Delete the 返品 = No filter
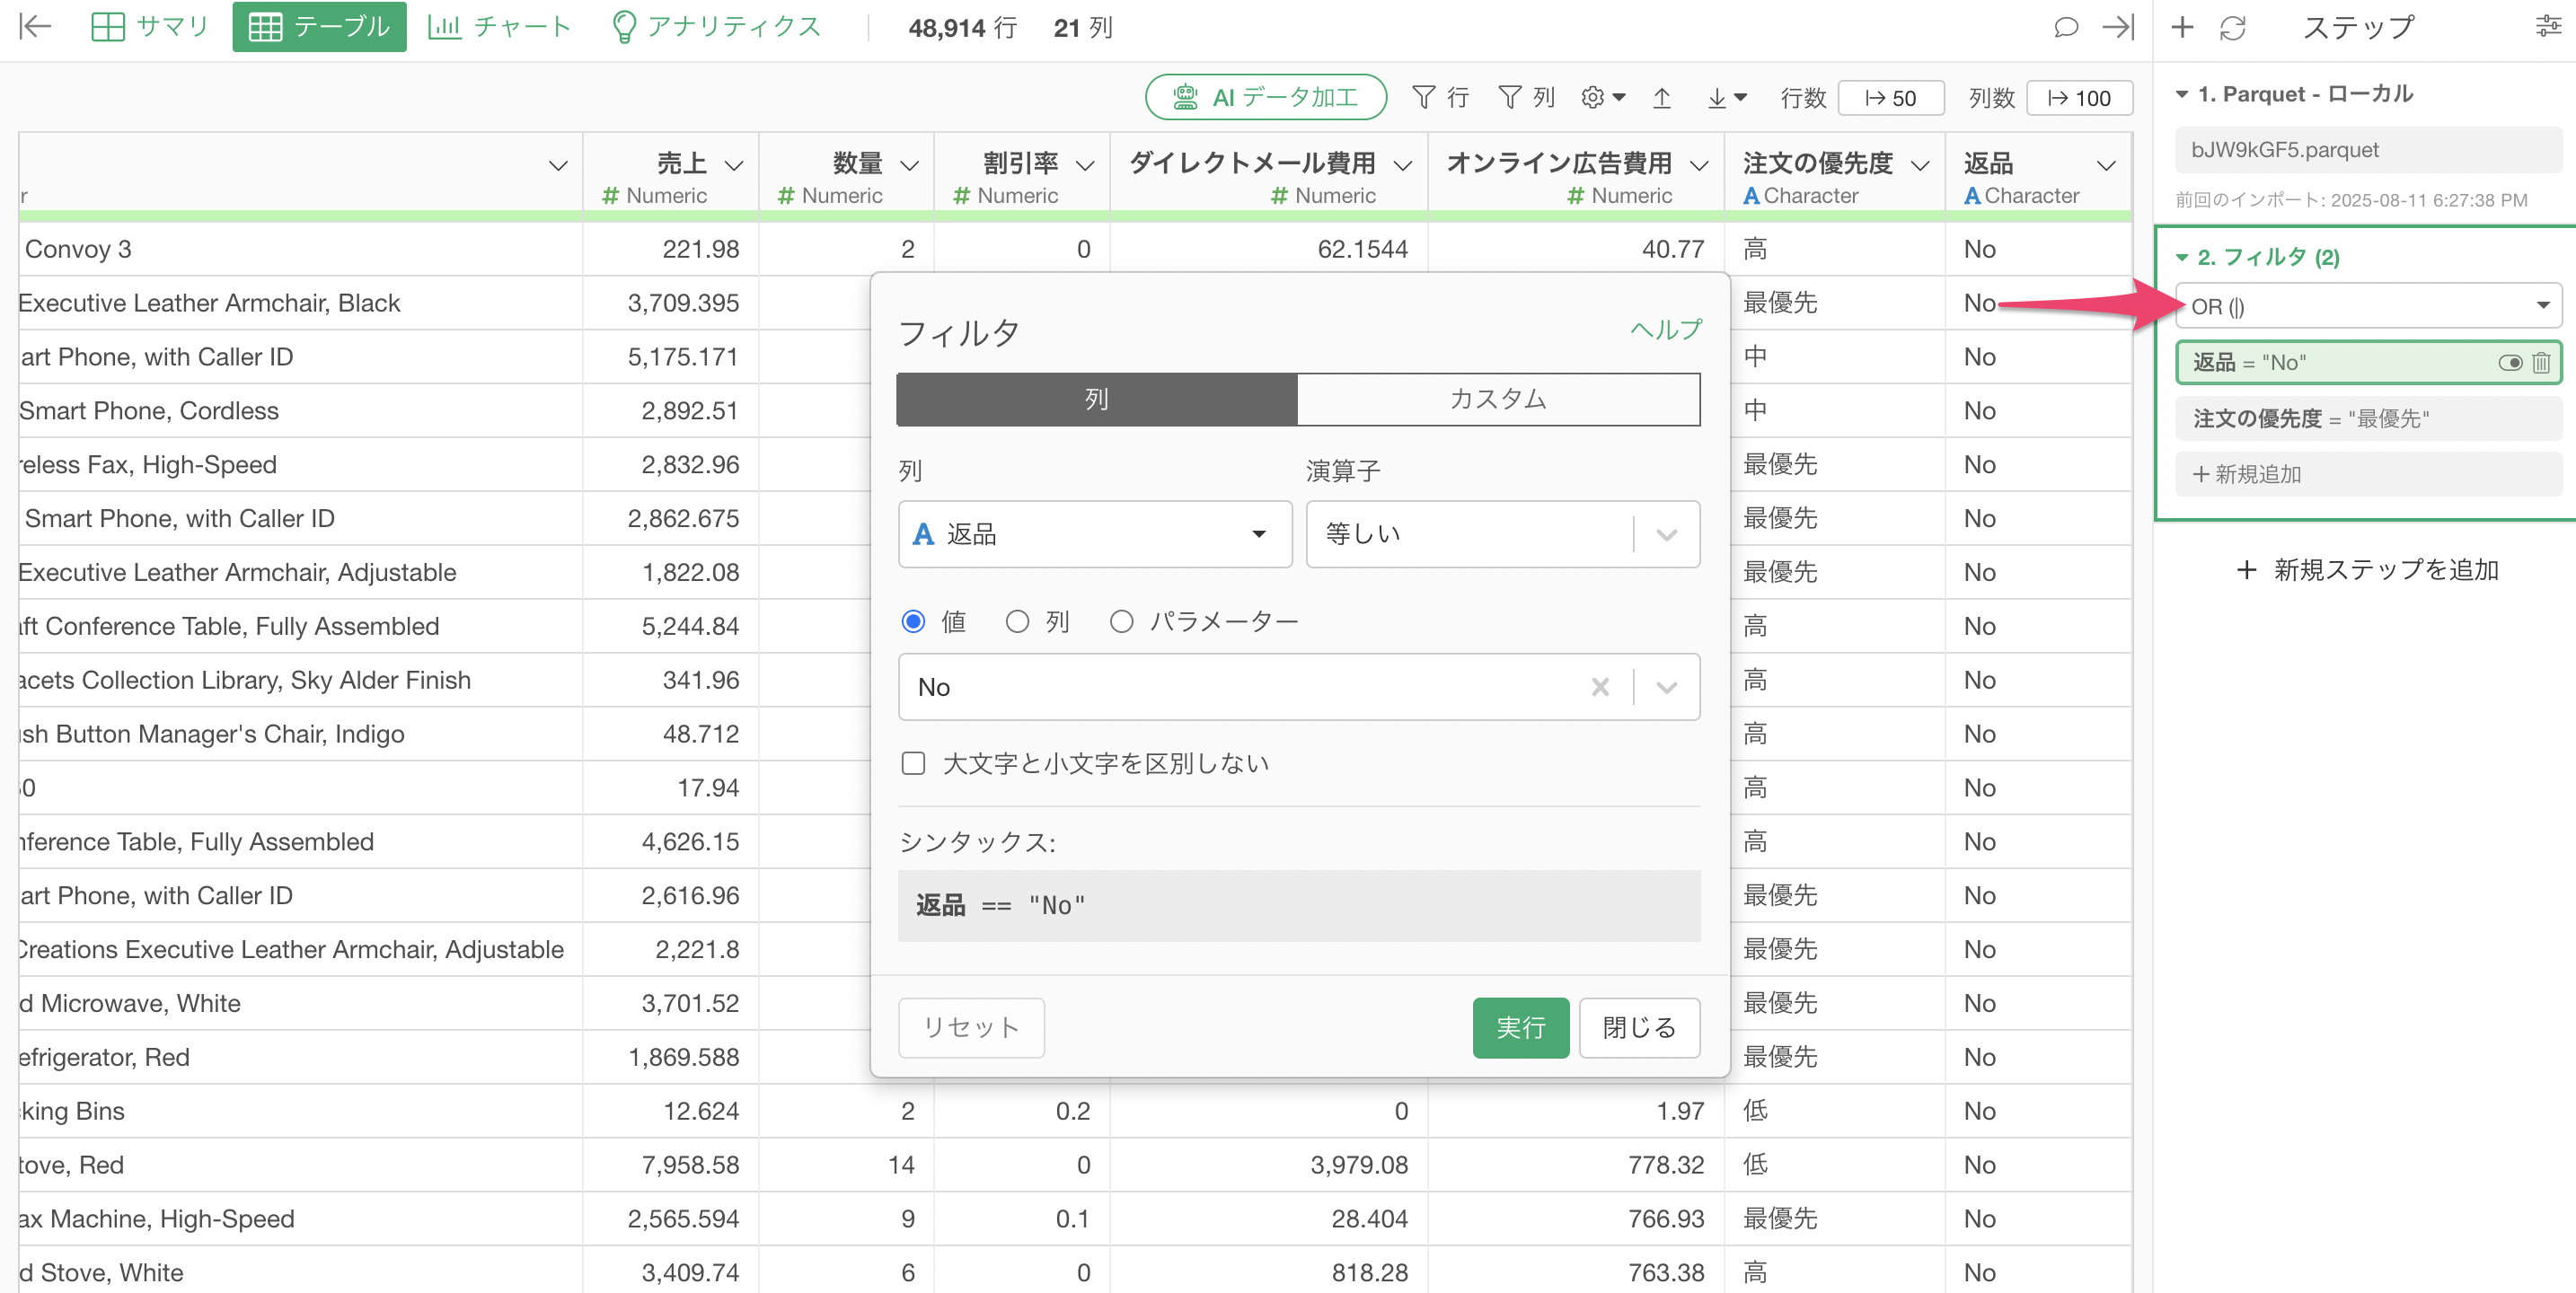 click(x=2541, y=363)
